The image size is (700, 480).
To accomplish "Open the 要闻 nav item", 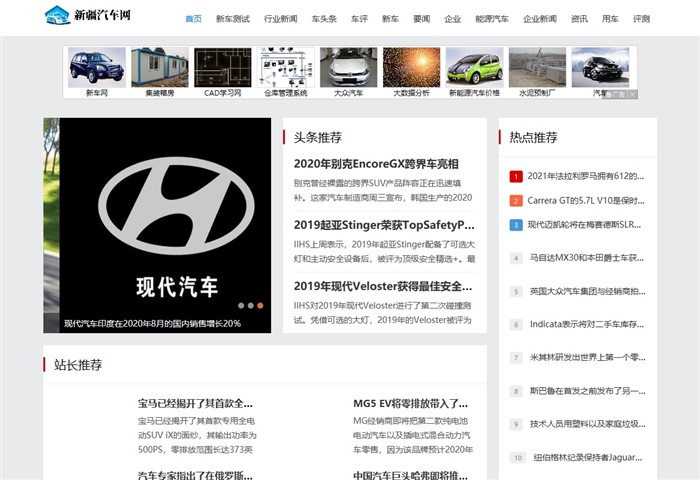I will pos(421,19).
